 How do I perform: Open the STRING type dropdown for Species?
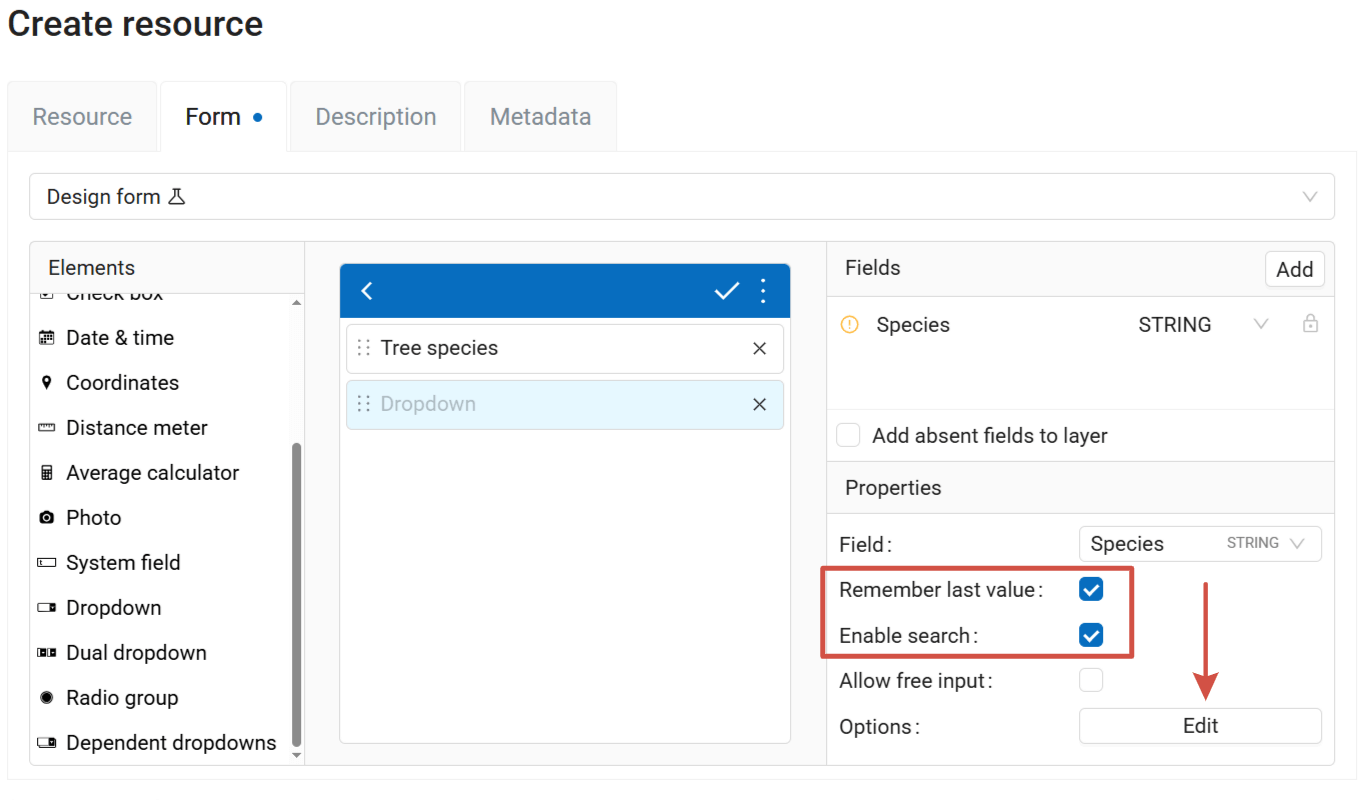click(1260, 324)
